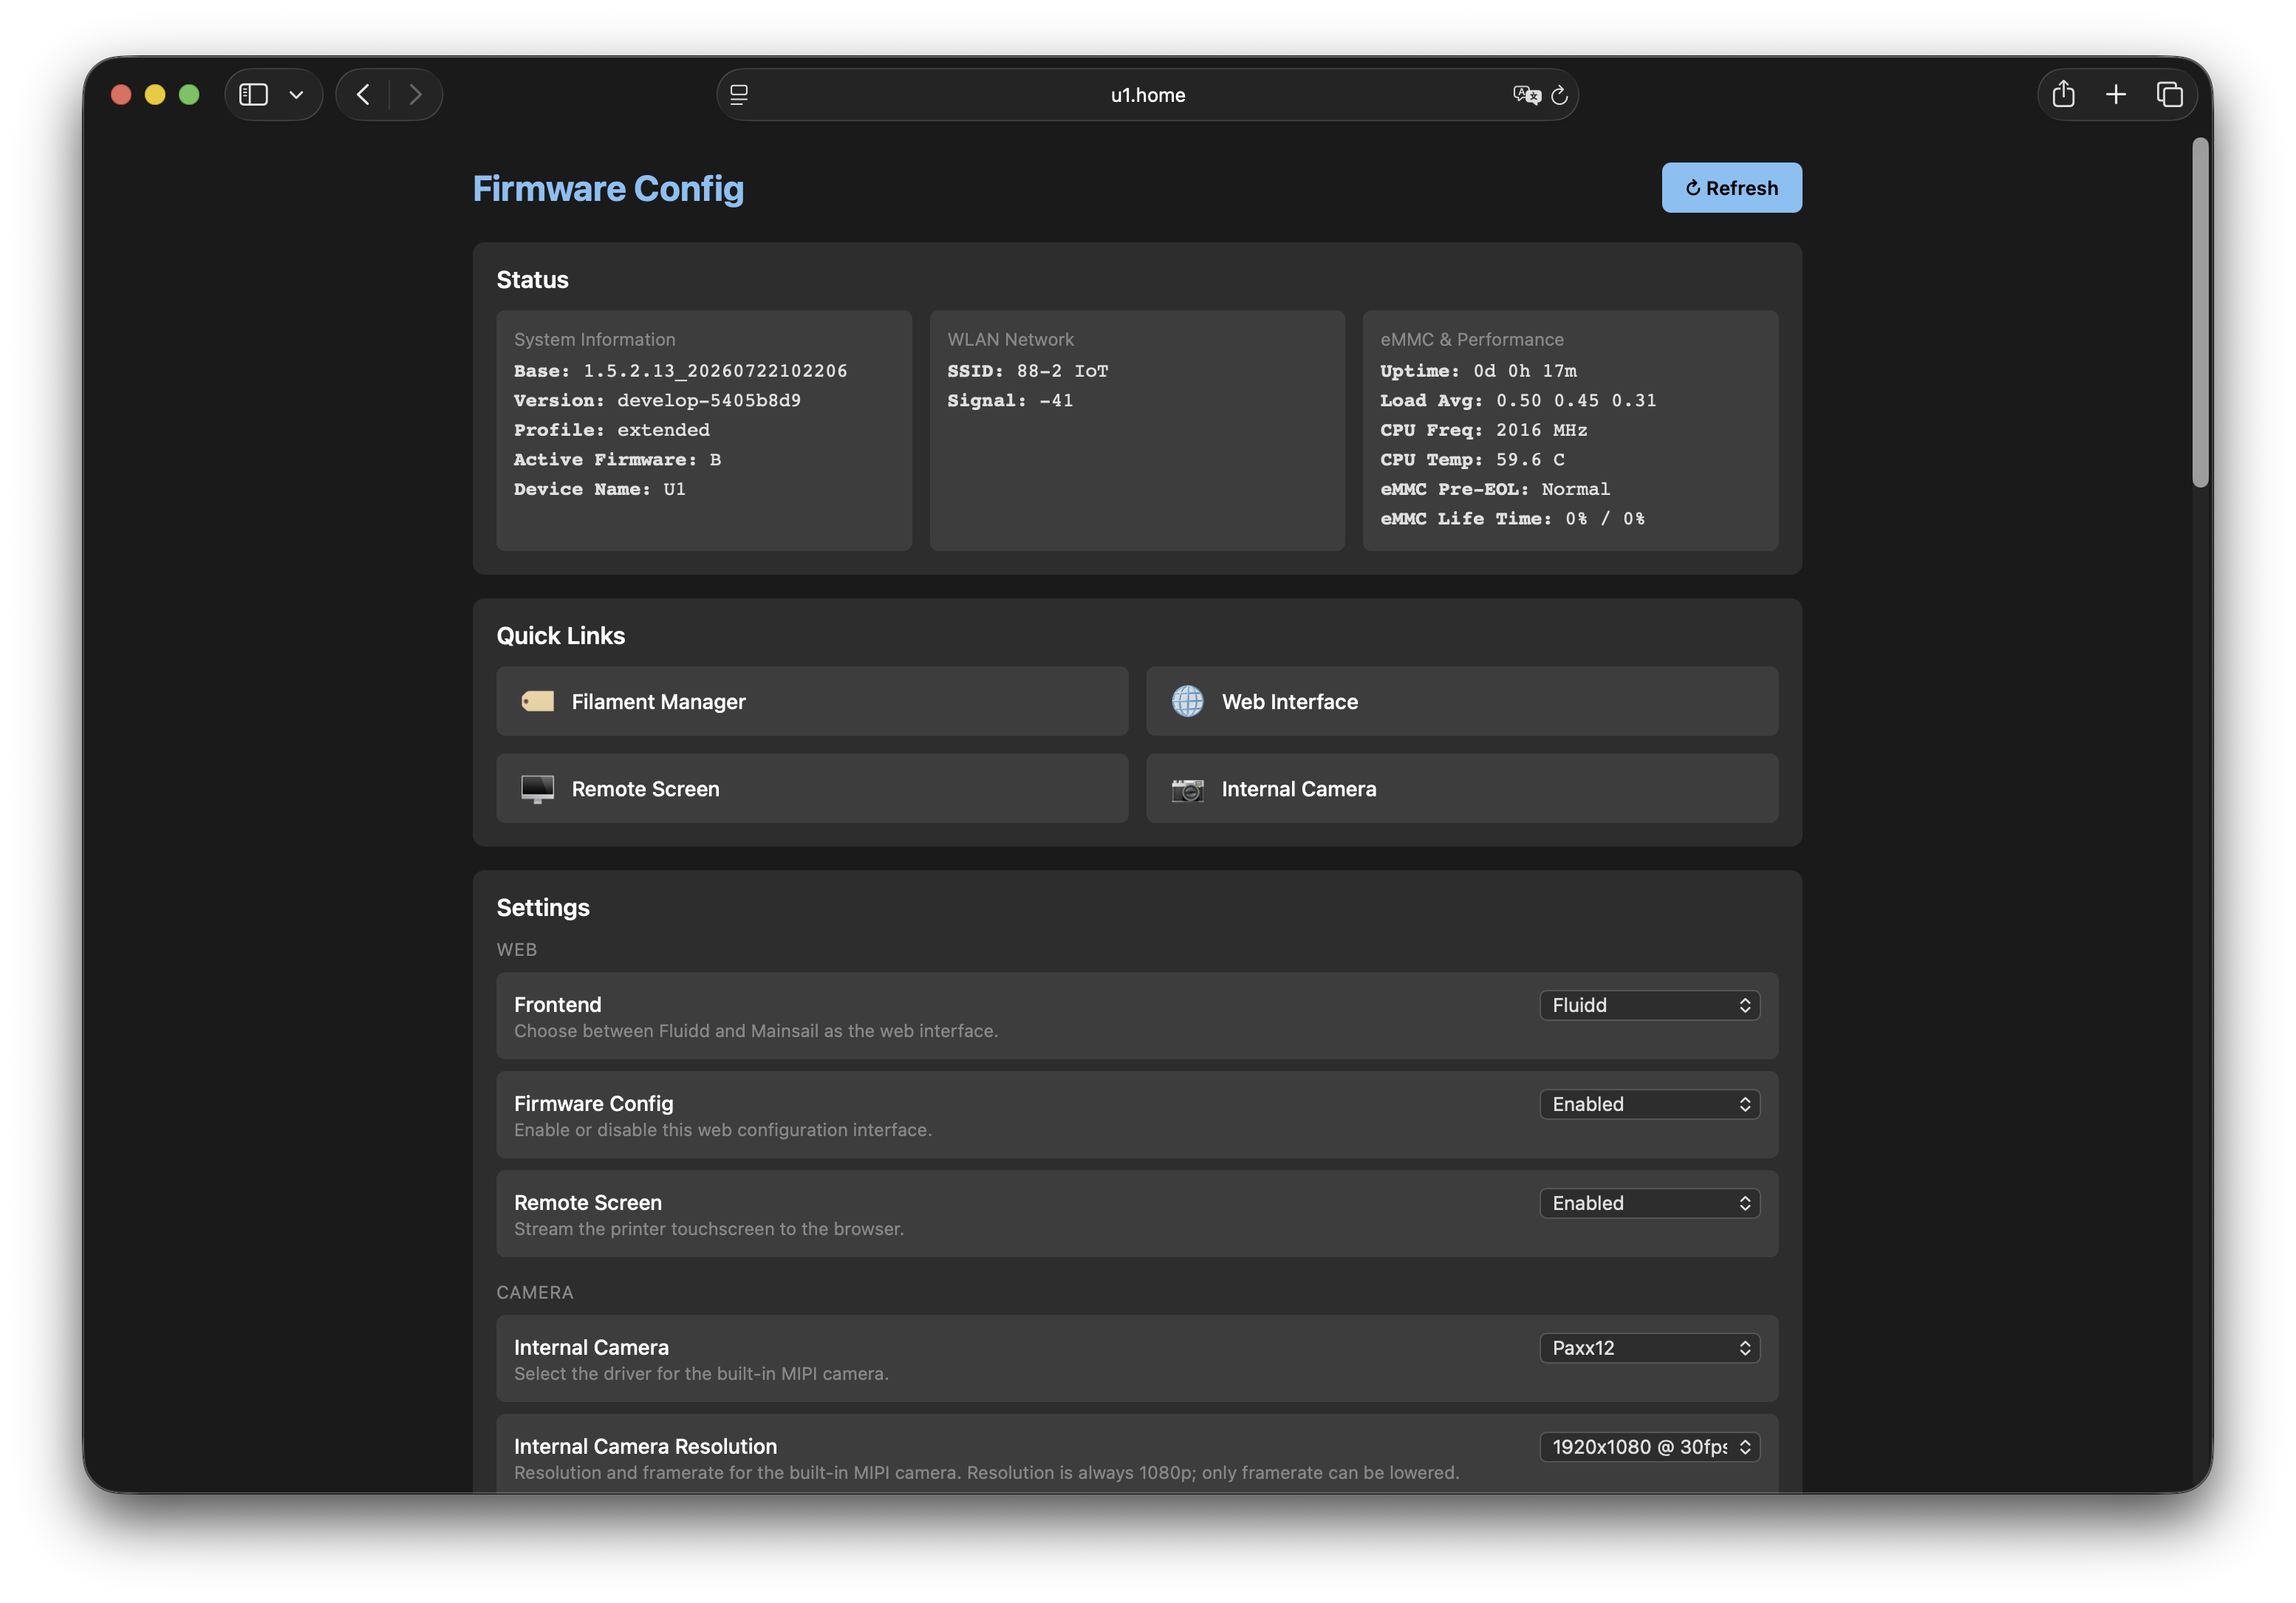Click the Firmware Config page title
Viewport: 2296px width, 1603px height.
[x=608, y=188]
